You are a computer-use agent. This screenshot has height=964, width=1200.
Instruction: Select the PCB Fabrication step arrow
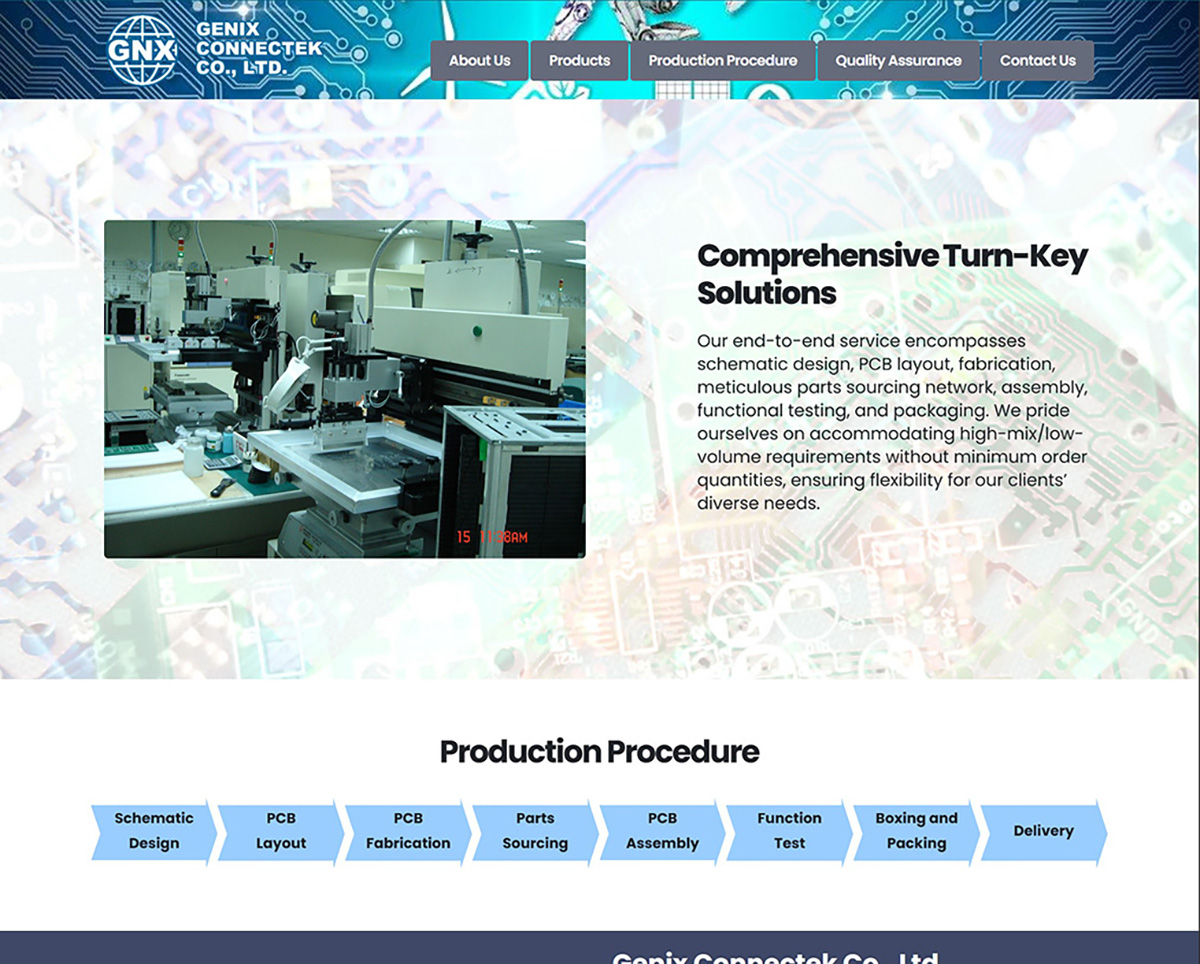(x=408, y=831)
